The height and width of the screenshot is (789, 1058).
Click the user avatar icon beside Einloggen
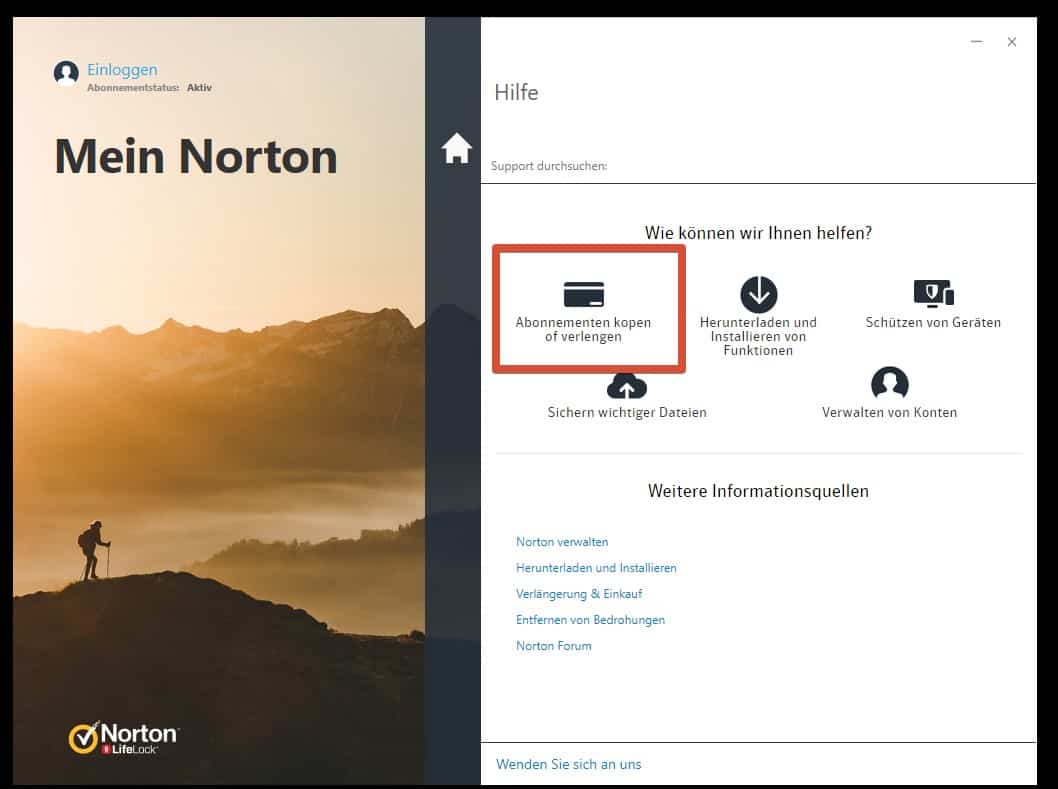tap(66, 73)
